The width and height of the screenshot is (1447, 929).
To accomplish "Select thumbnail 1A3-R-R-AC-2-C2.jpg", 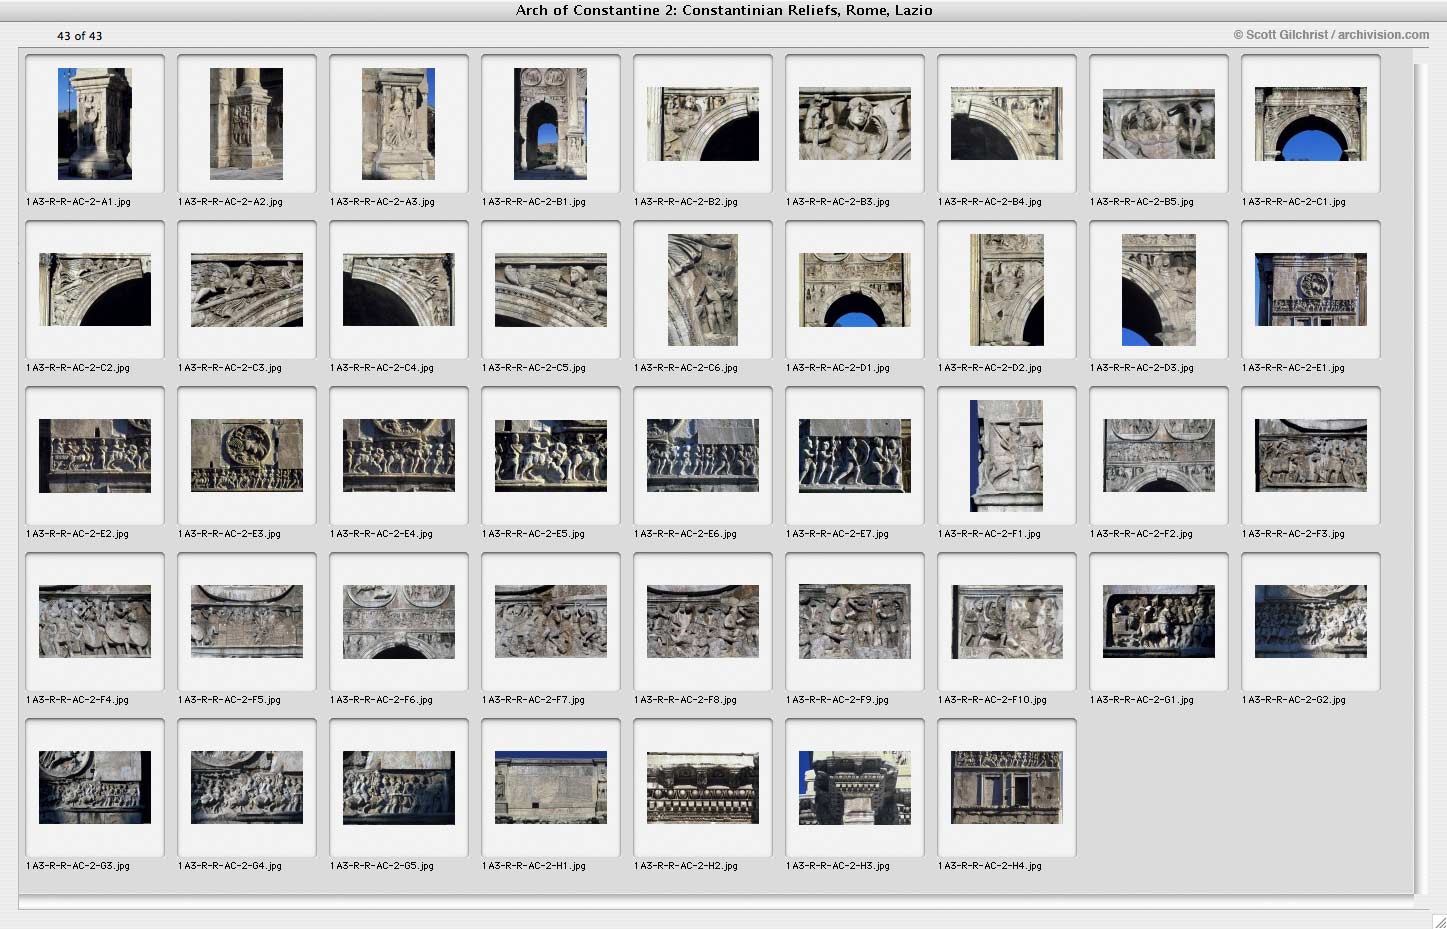I will click(95, 290).
